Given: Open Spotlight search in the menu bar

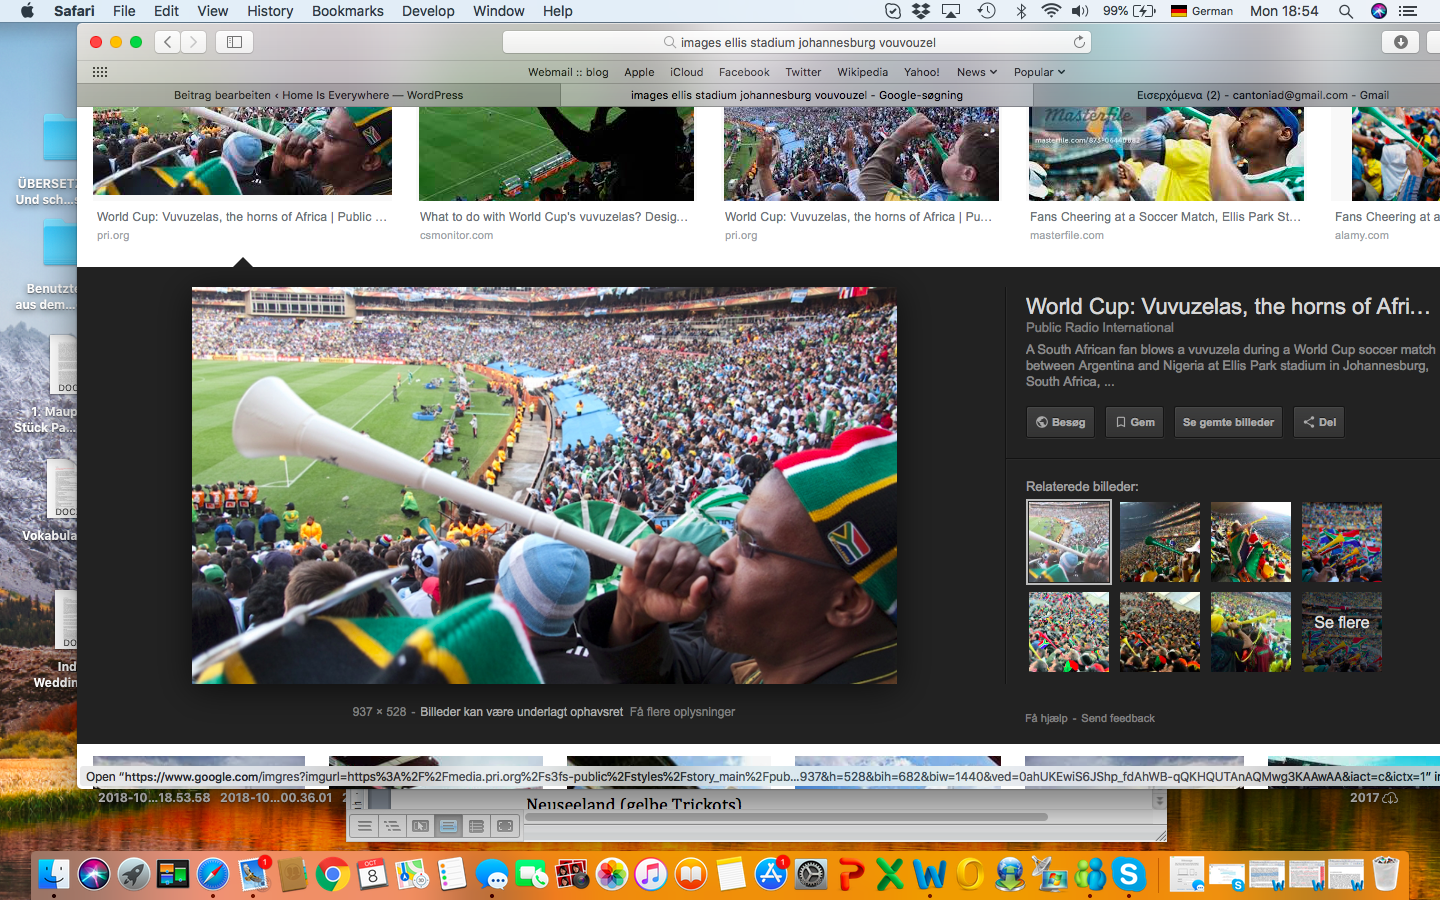Looking at the screenshot, I should tap(1346, 11).
